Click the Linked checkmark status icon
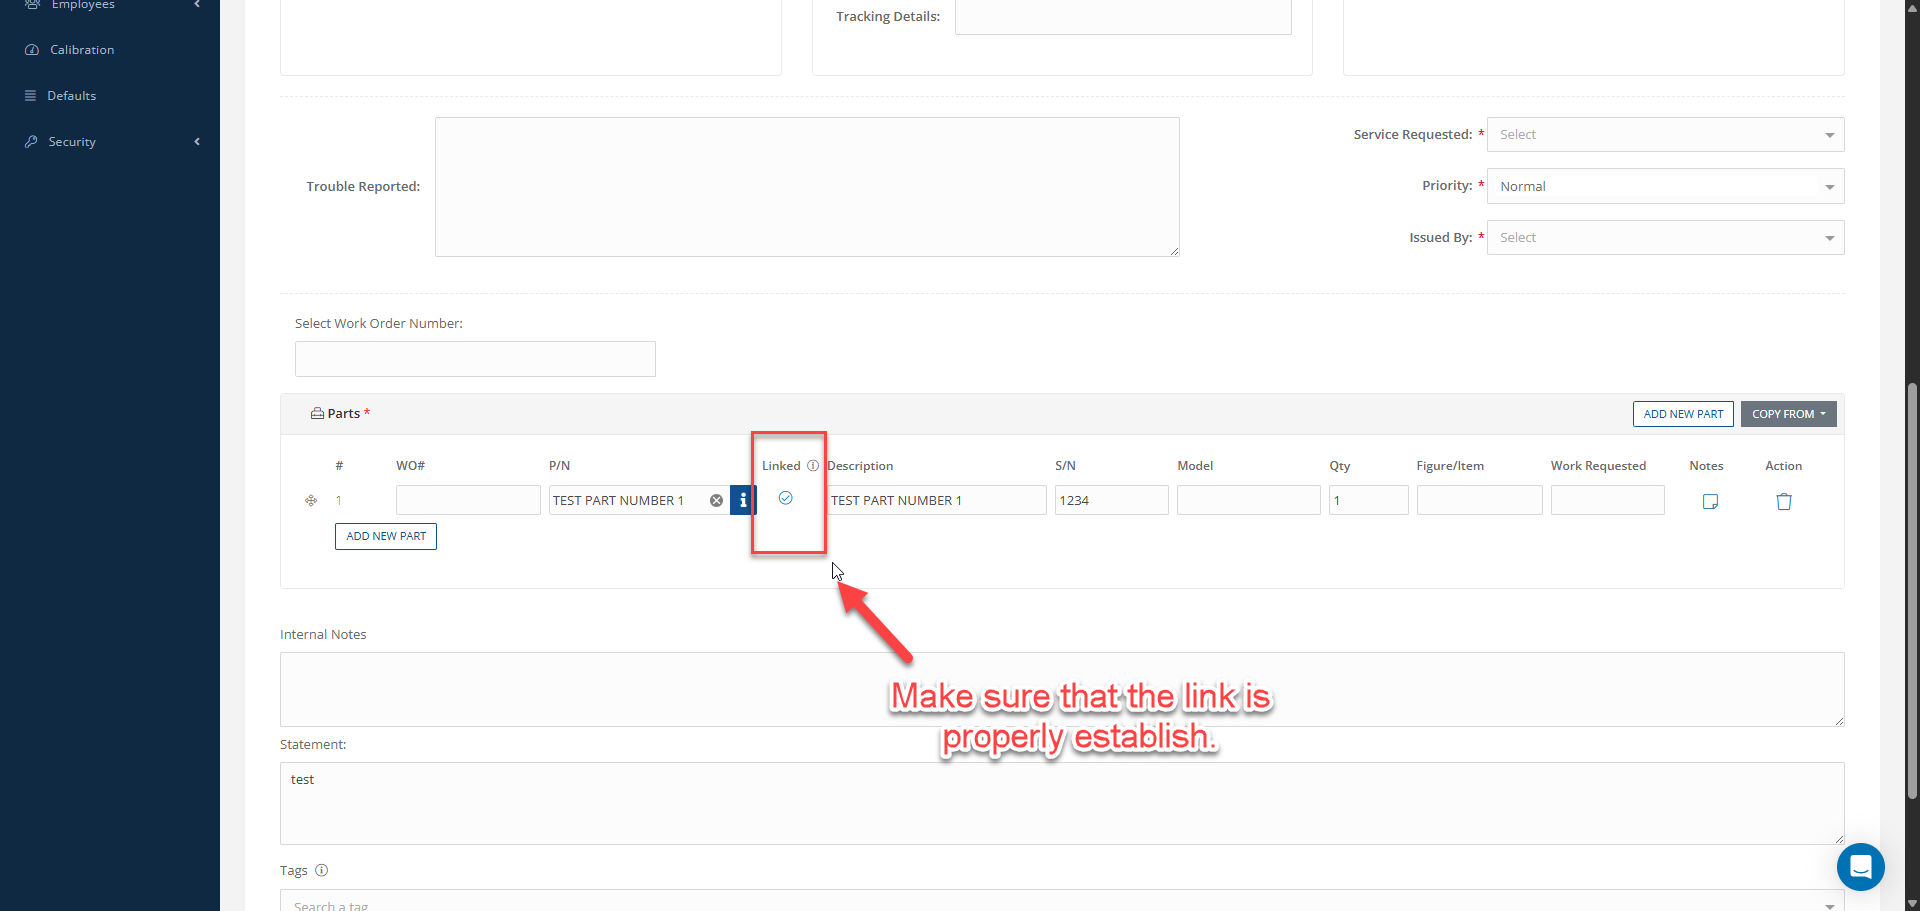The image size is (1920, 911). (786, 498)
